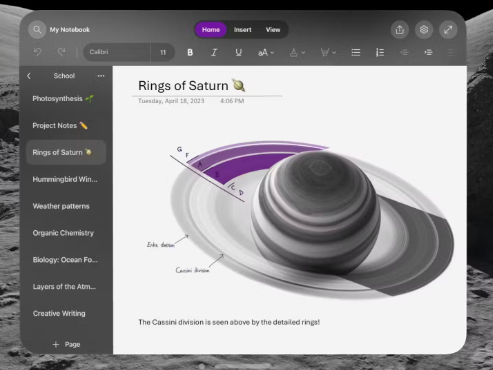Open the settings gear icon
The width and height of the screenshot is (493, 370).
point(424,30)
